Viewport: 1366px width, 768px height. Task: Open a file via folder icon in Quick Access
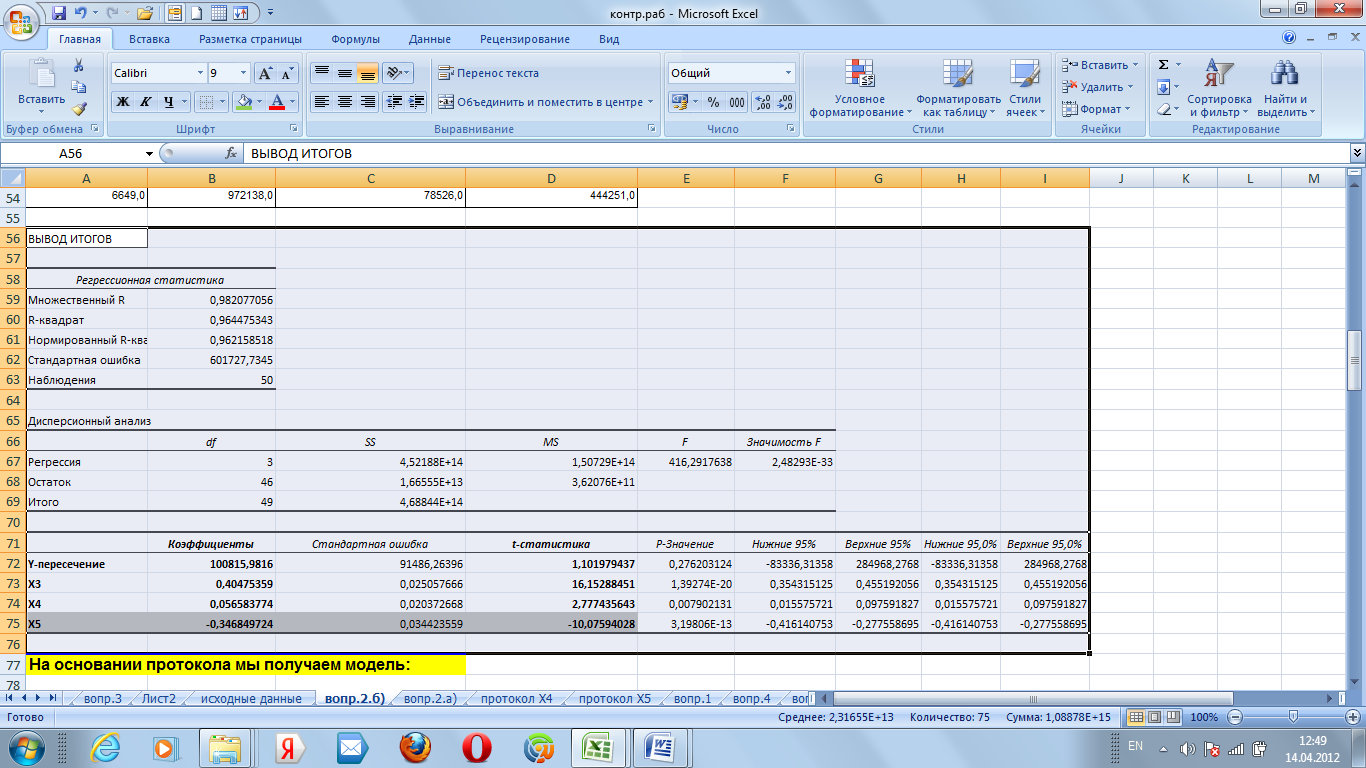(x=144, y=13)
